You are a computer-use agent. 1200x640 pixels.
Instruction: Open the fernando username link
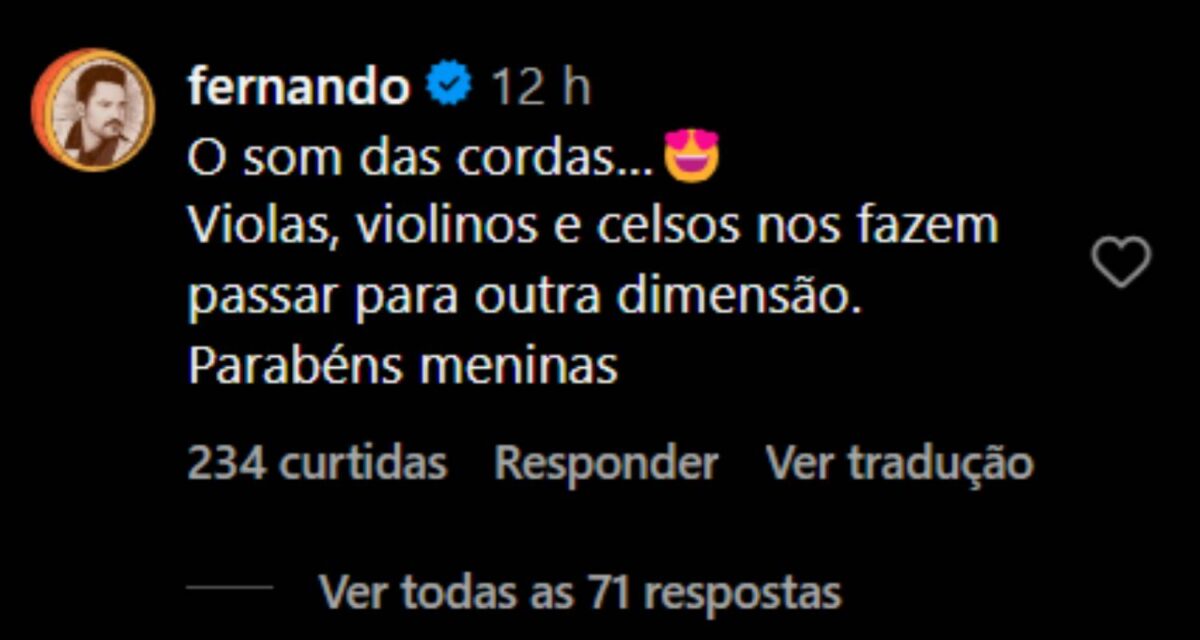[299, 88]
